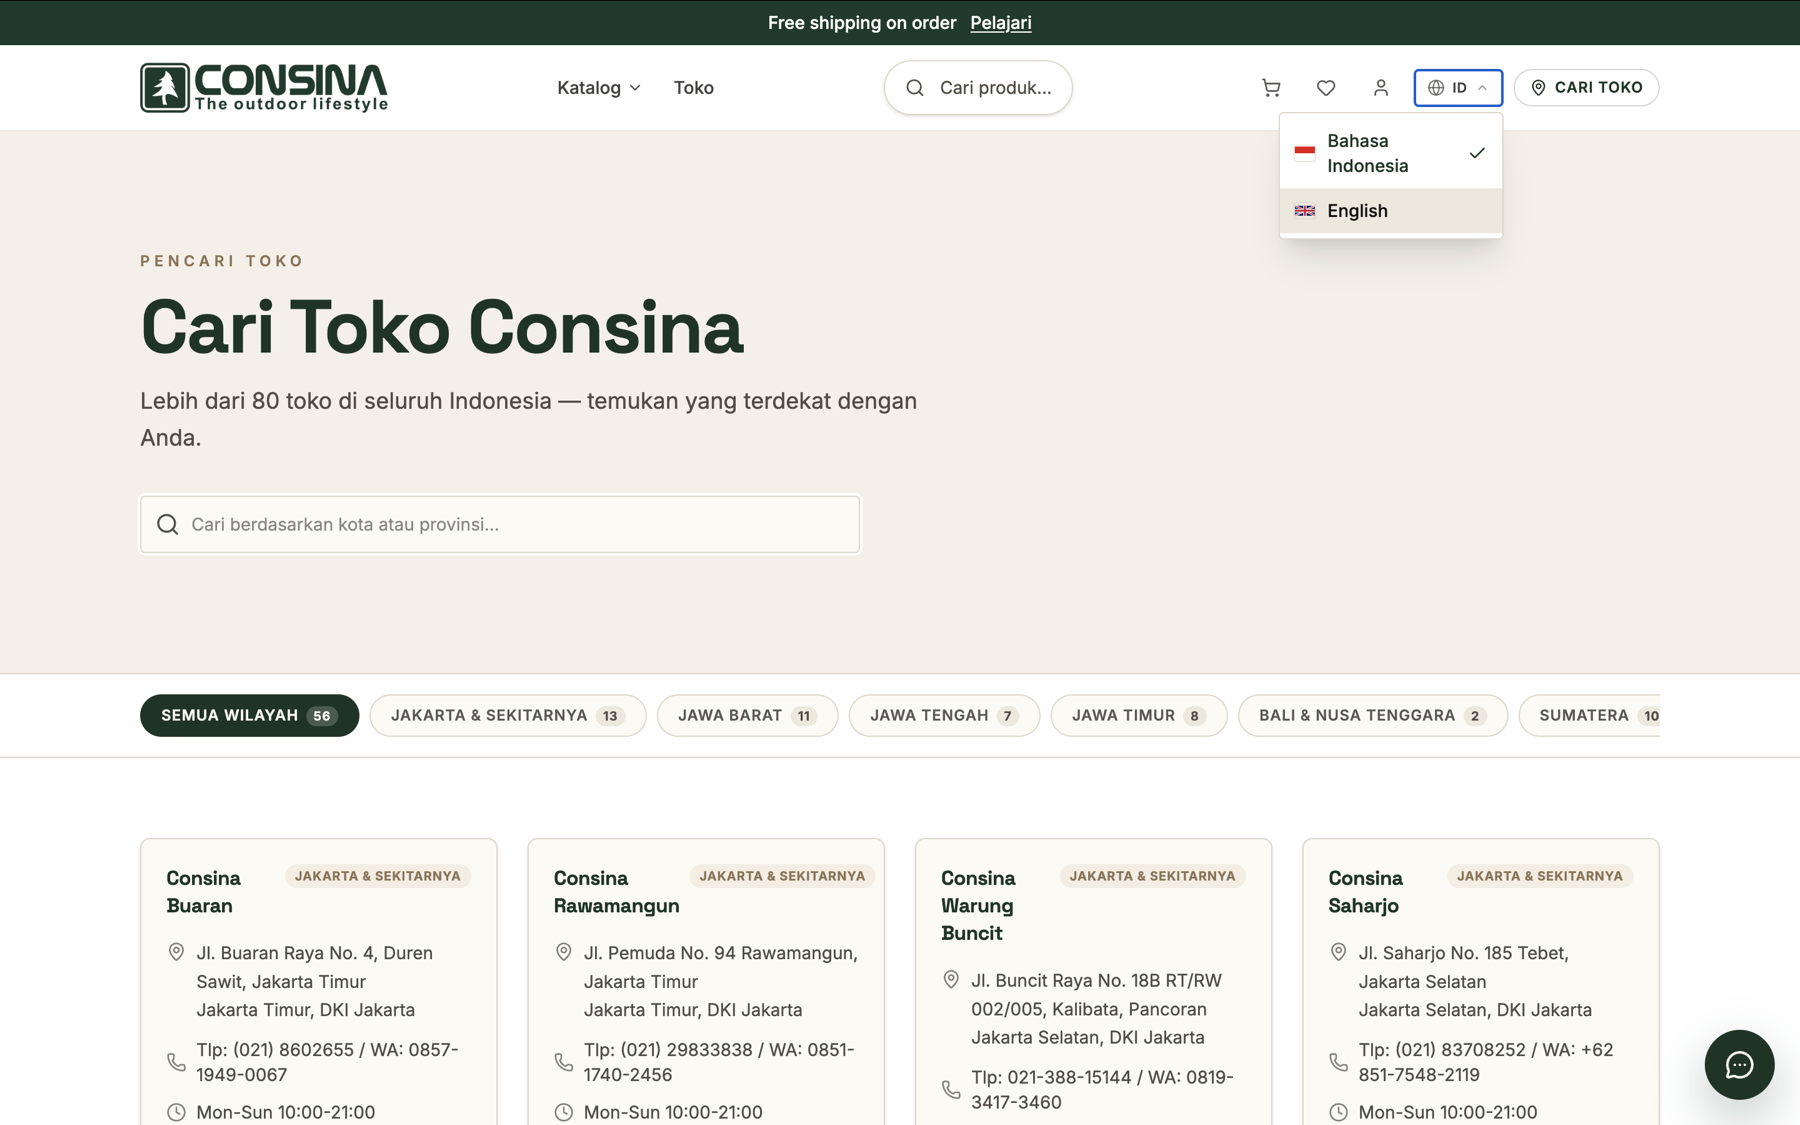View wishlist via heart icon

(x=1326, y=88)
